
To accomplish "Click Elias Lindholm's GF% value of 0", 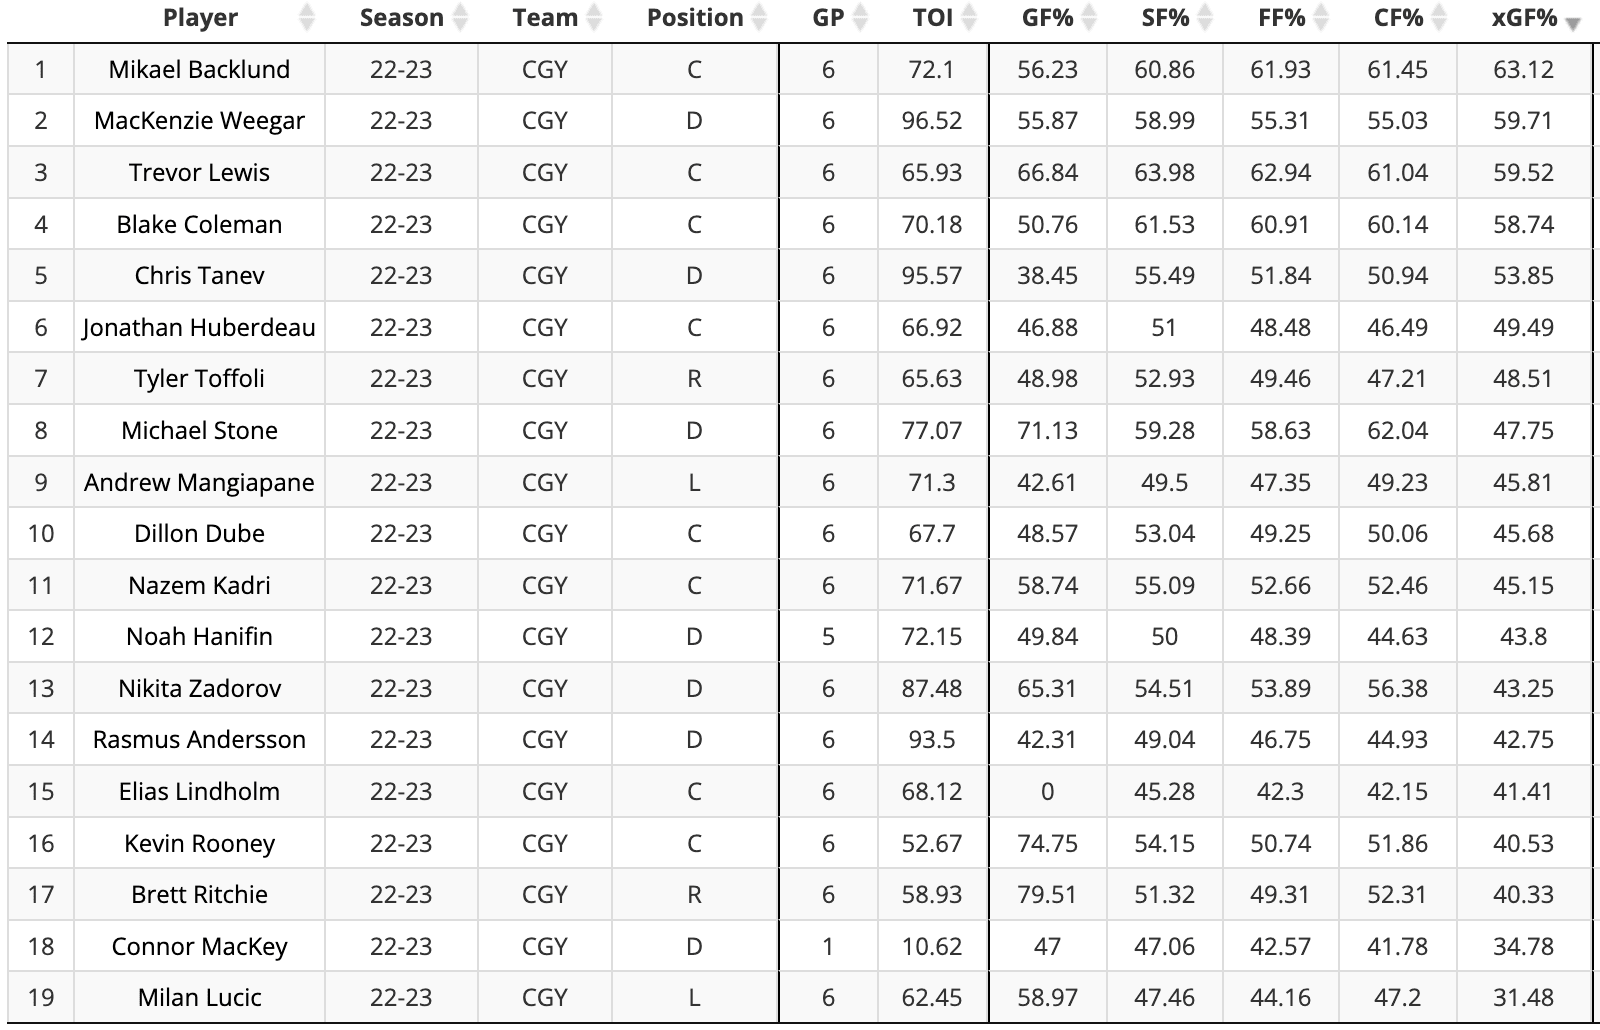I will click(1047, 792).
